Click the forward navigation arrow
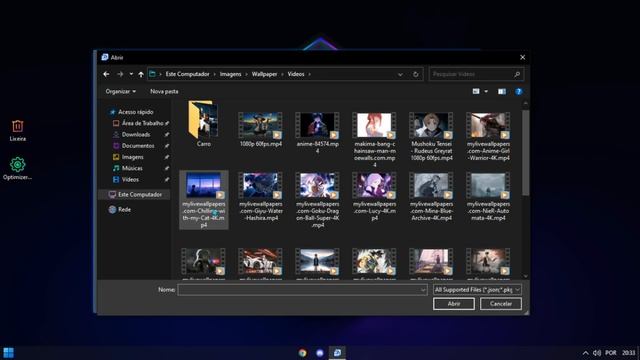Viewport: 640px width, 360px height. (x=120, y=74)
